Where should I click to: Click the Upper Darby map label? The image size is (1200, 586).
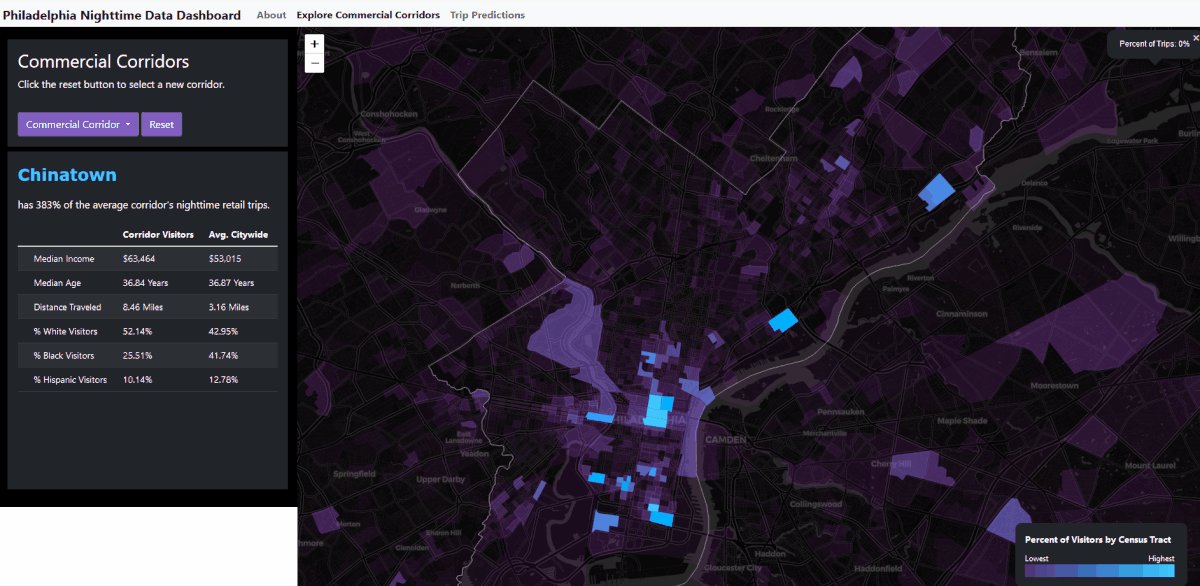click(441, 479)
